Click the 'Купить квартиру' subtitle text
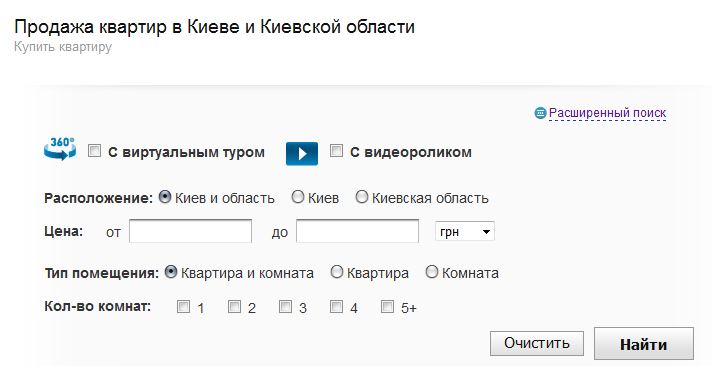 (63, 47)
